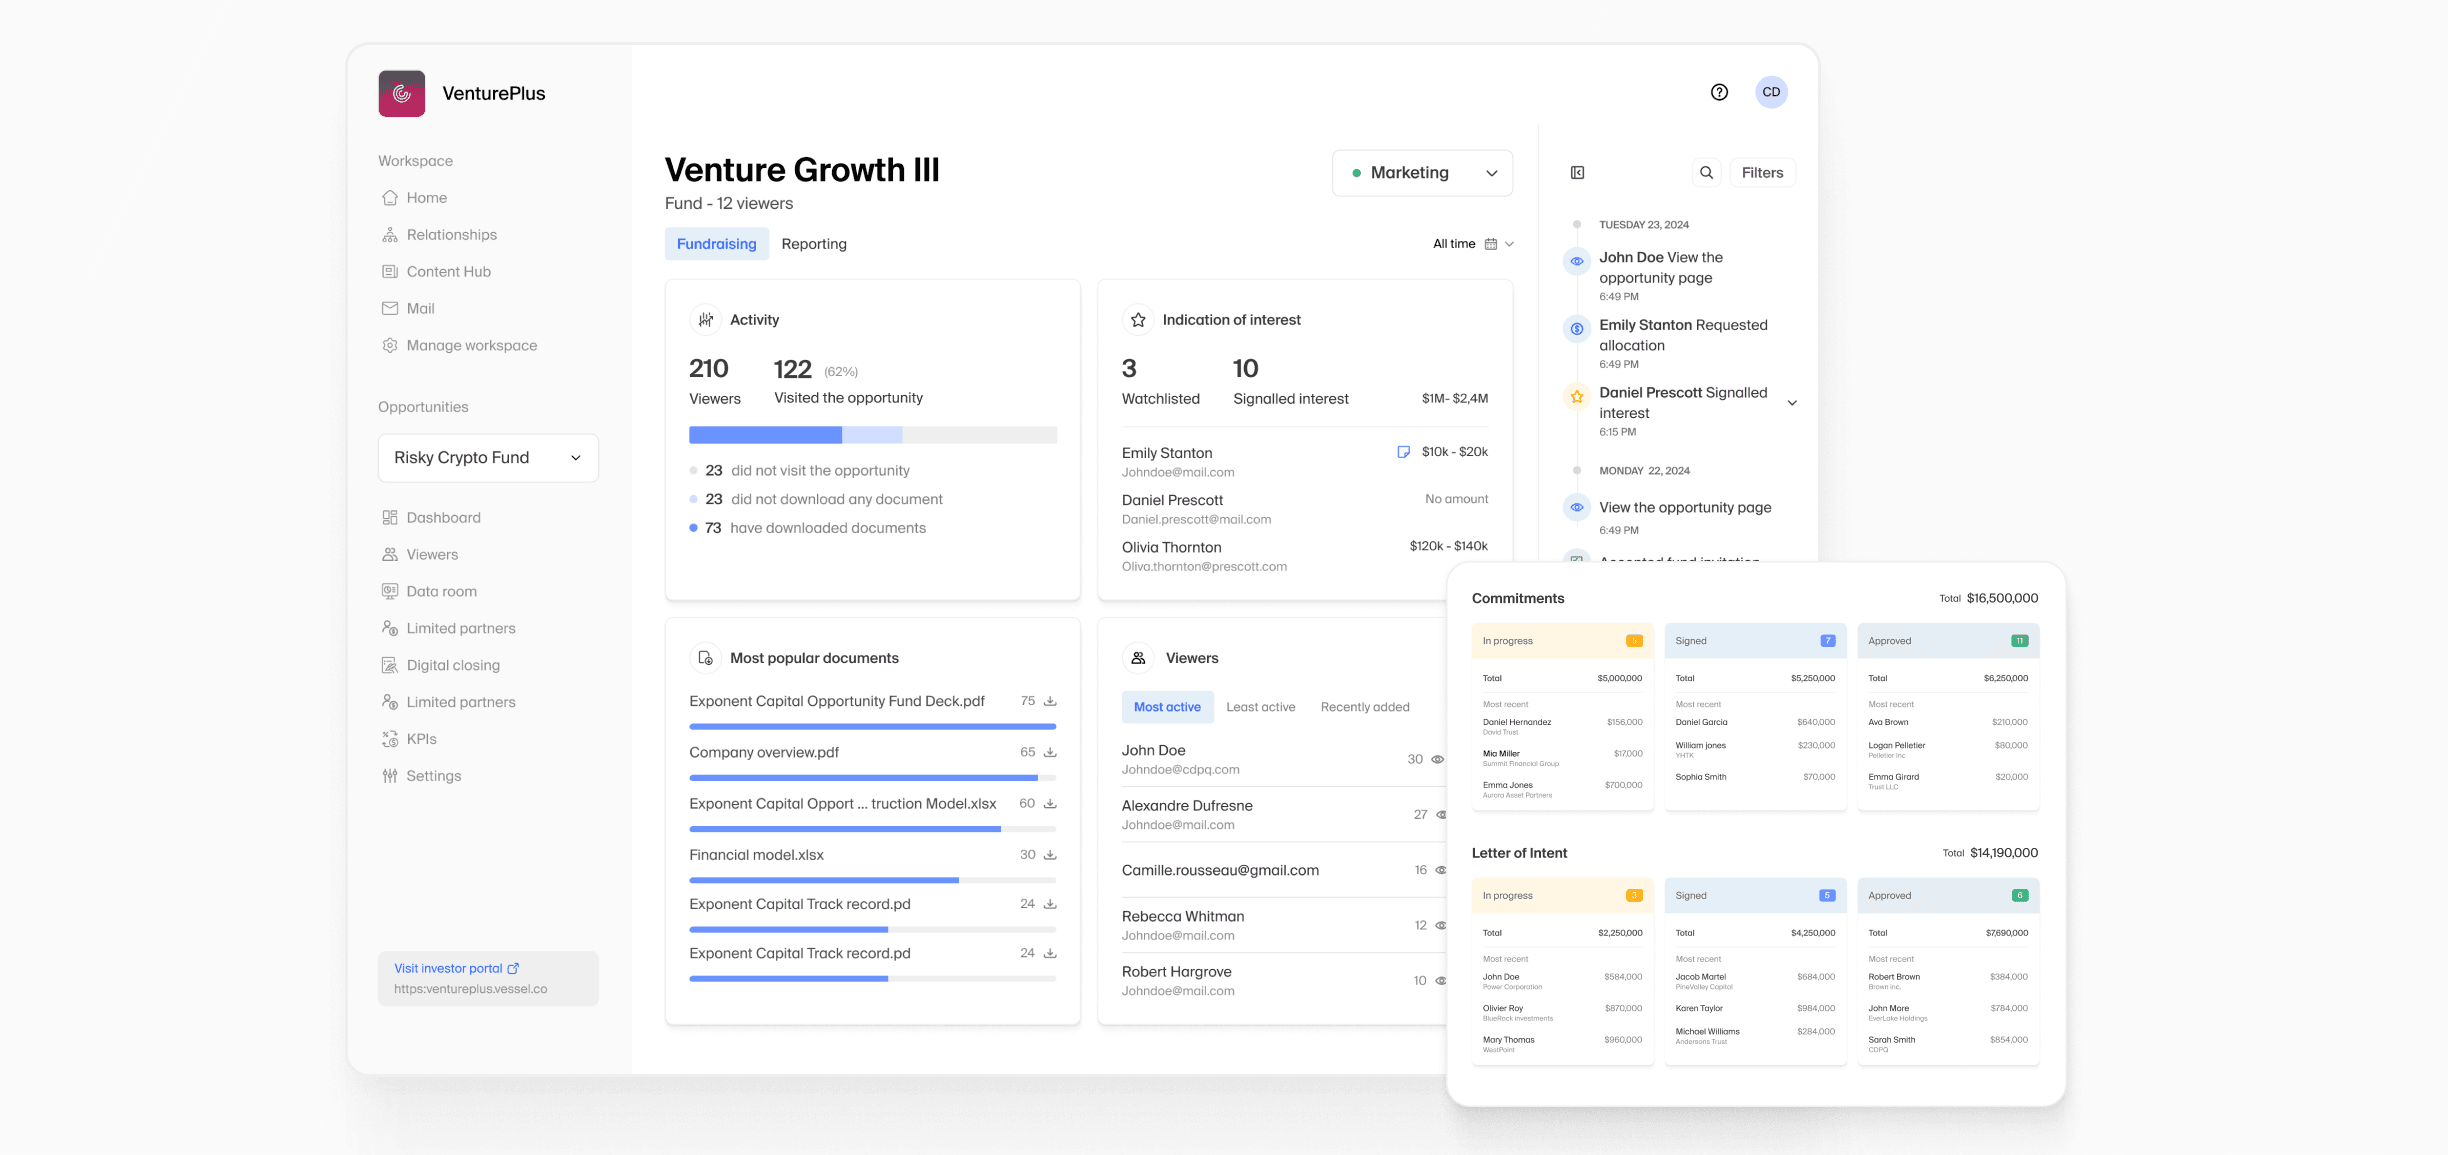
Task: Click the Digital closing sidebar icon
Action: [390, 666]
